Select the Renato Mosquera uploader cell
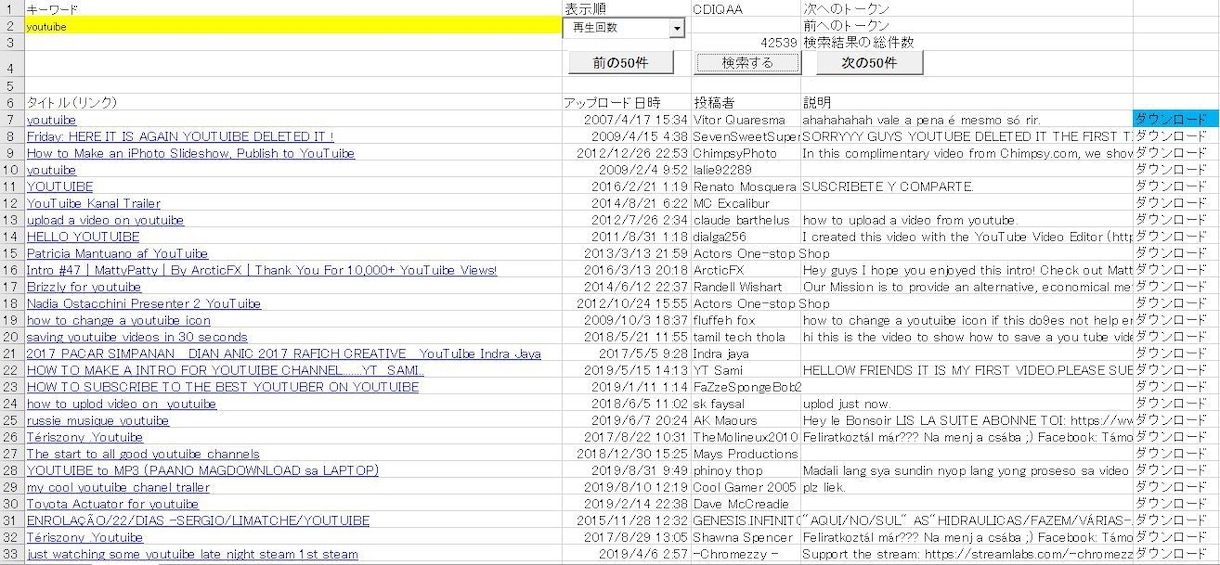 coord(746,186)
